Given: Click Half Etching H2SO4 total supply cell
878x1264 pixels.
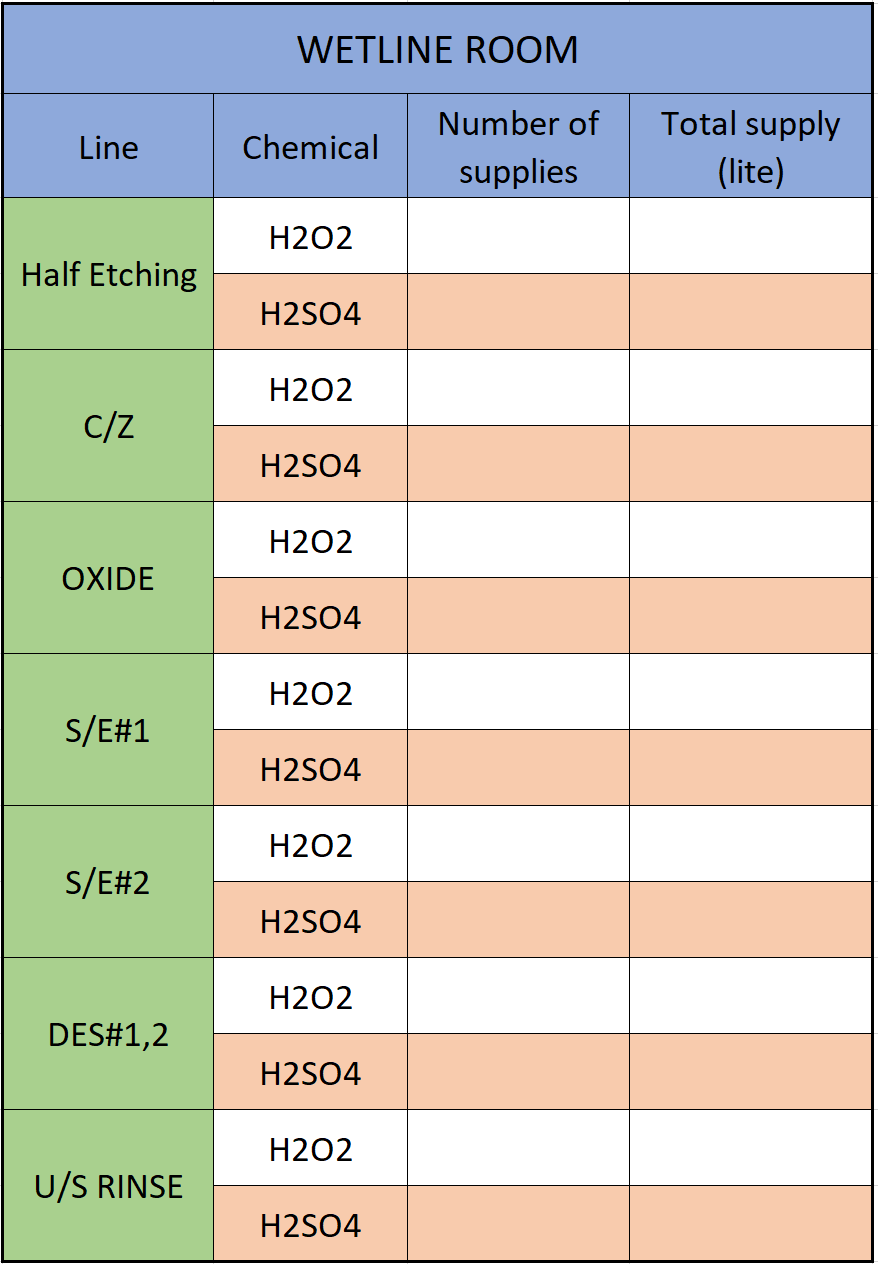Looking at the screenshot, I should pos(750,312).
